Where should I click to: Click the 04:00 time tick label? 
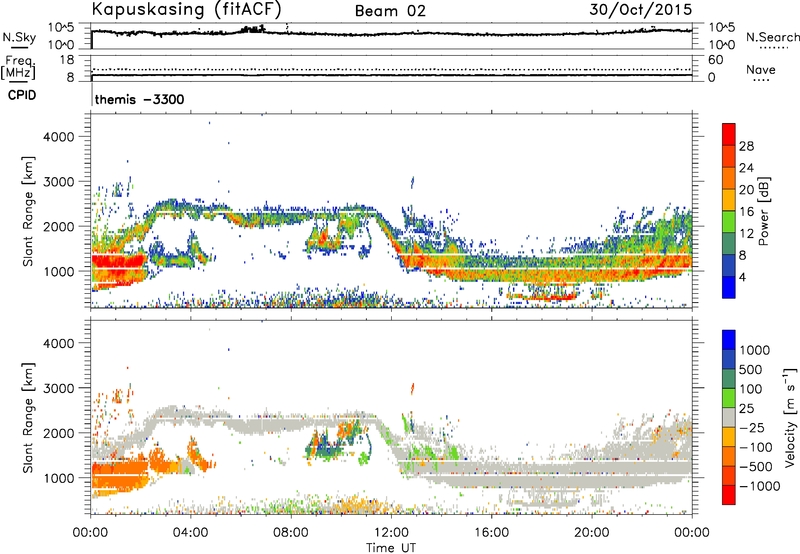coord(190,533)
